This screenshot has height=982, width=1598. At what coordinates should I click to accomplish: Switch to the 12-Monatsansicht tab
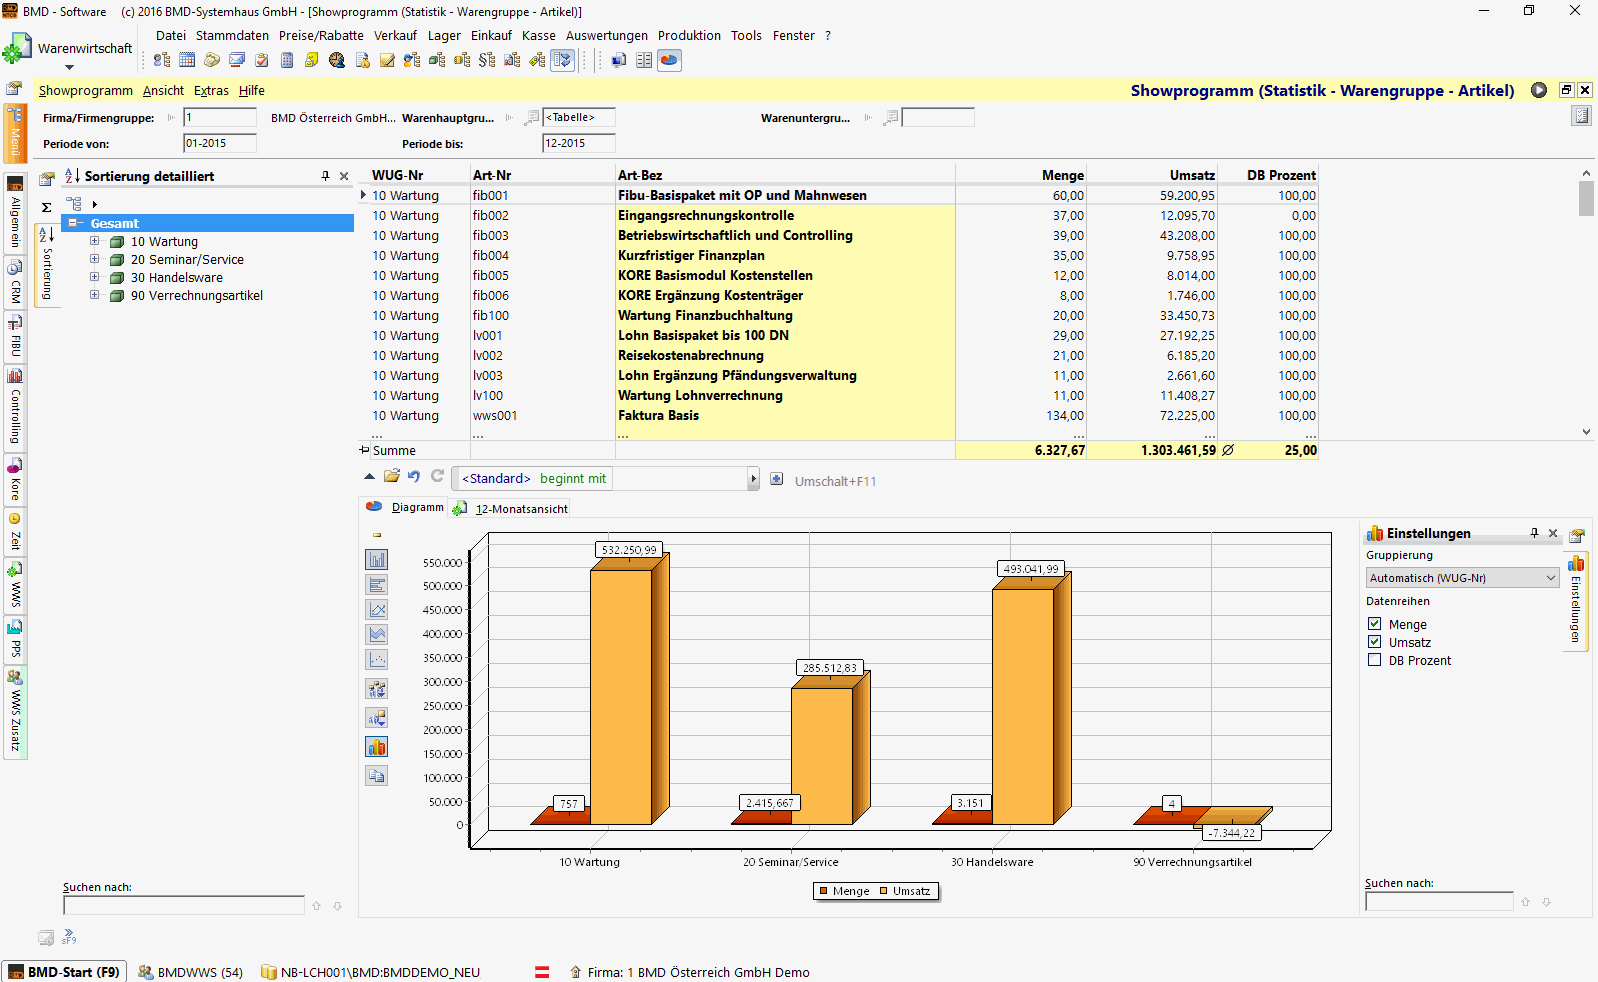(520, 508)
